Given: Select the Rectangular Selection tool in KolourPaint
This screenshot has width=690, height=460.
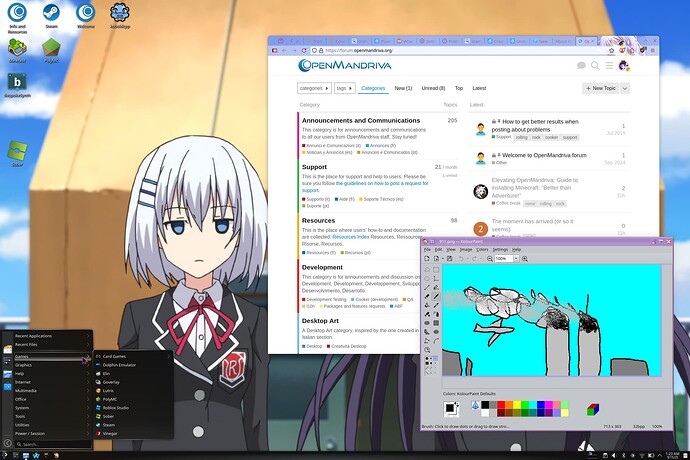Looking at the screenshot, I should click(436, 270).
